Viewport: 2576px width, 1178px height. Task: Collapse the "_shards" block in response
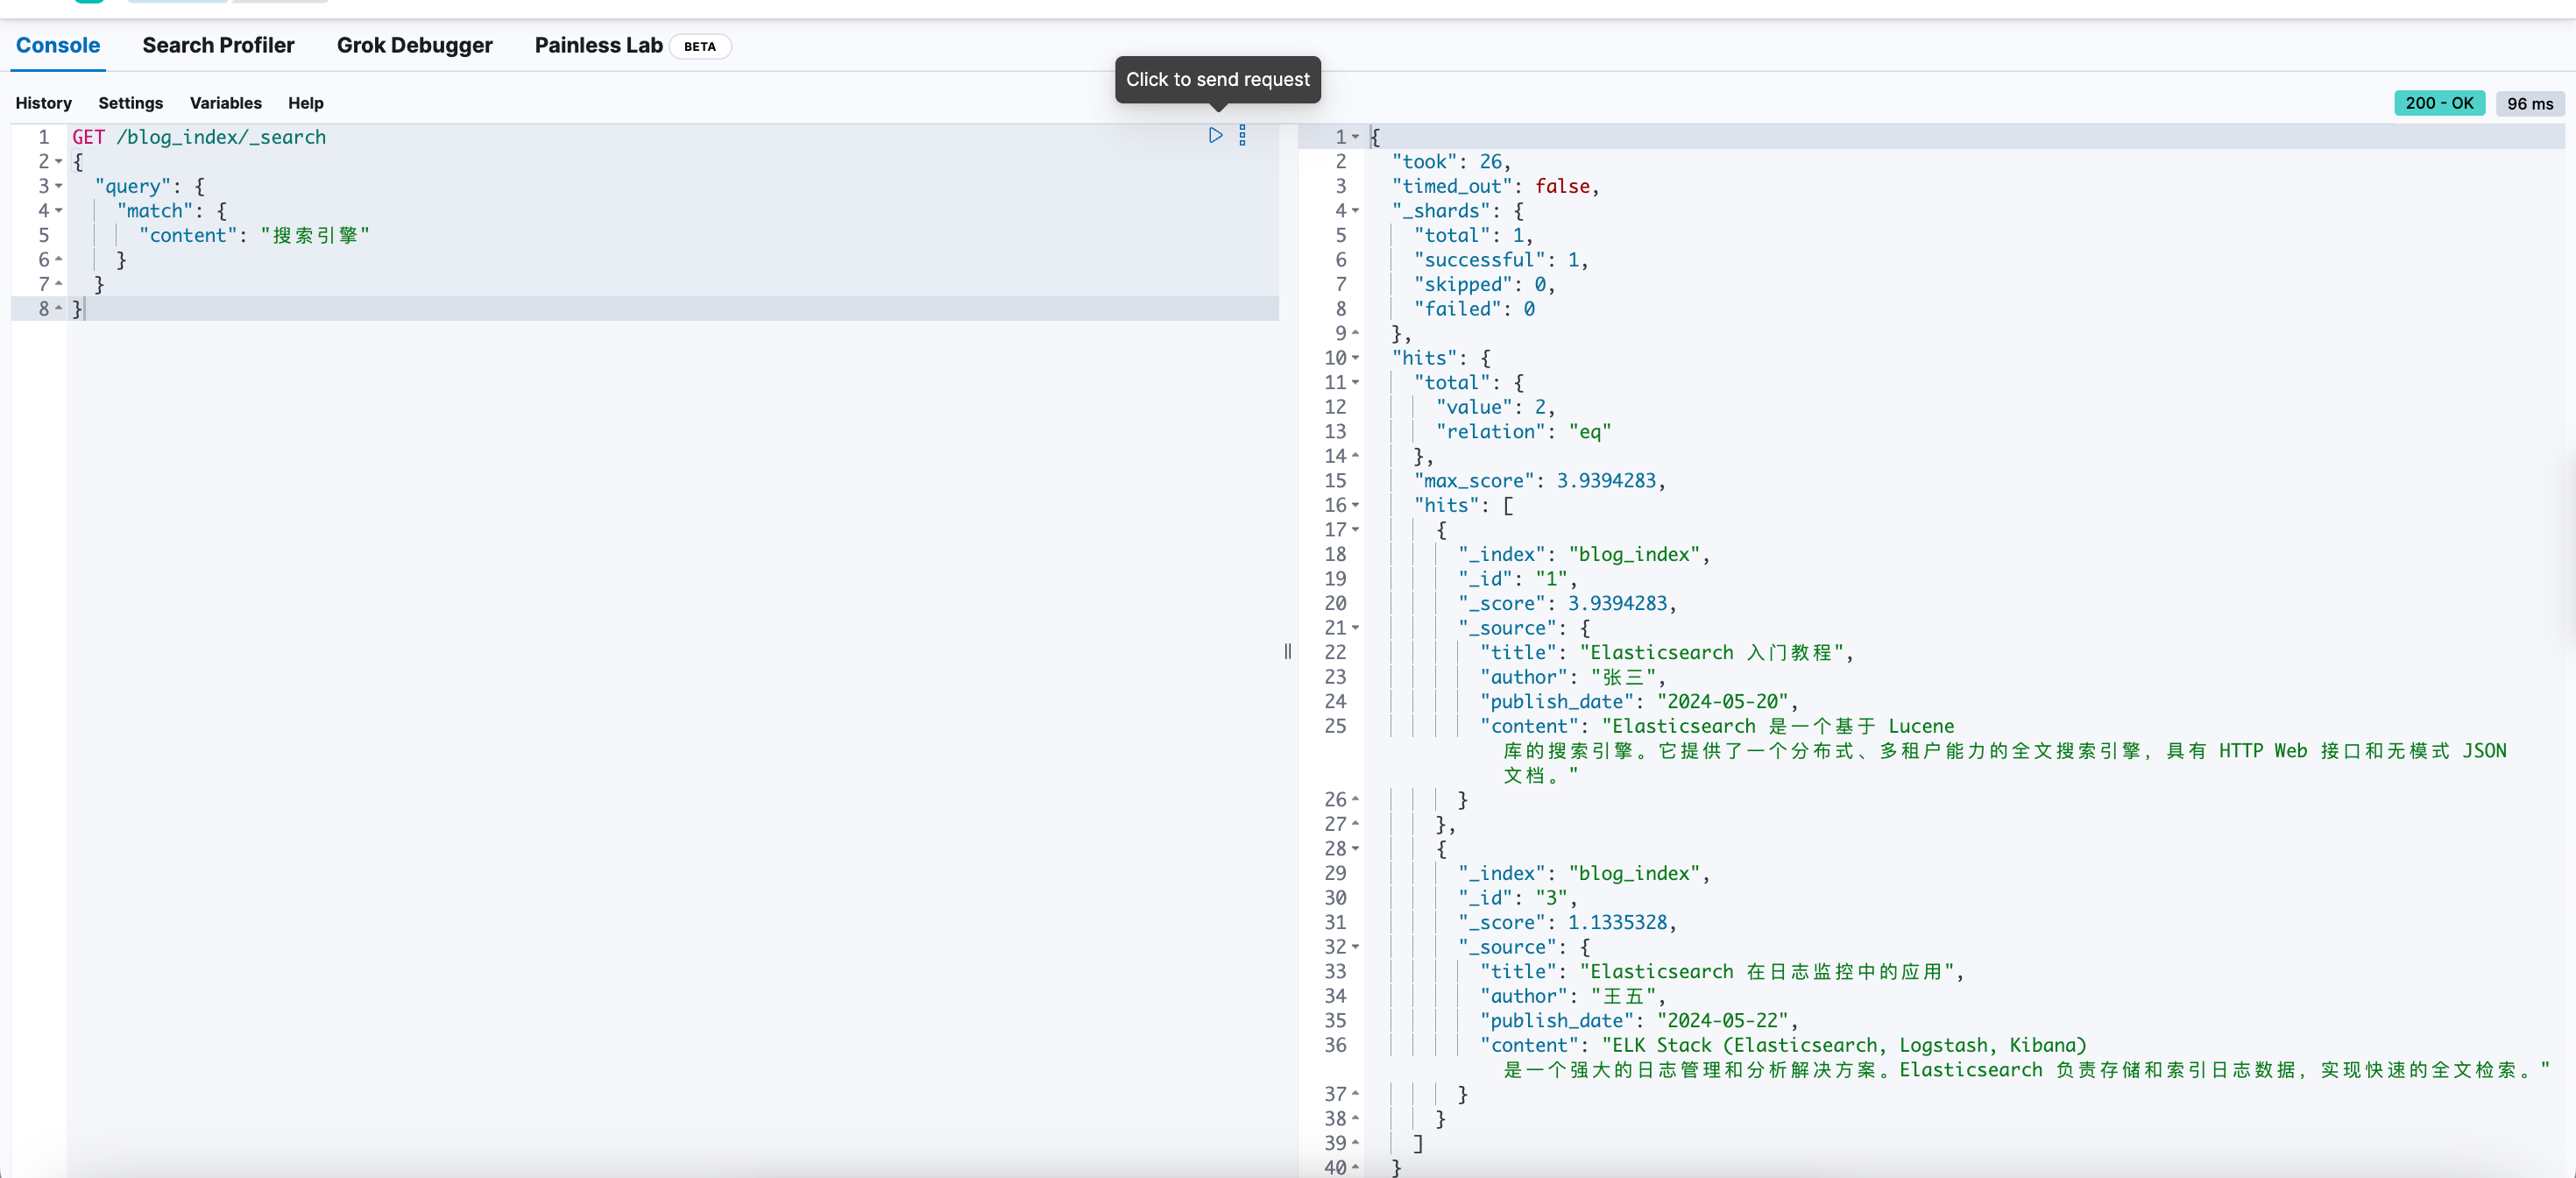1355,211
